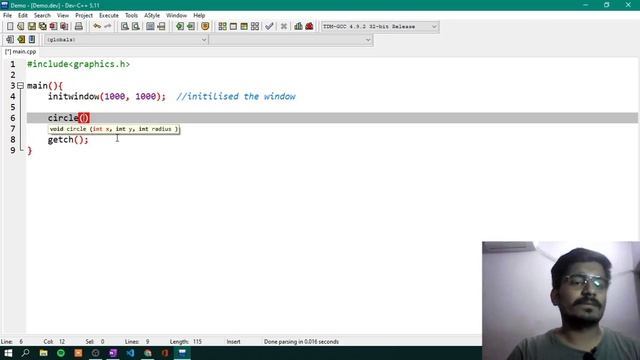640x360 pixels.
Task: Click the Close All toolbar icon
Action: 64,27
